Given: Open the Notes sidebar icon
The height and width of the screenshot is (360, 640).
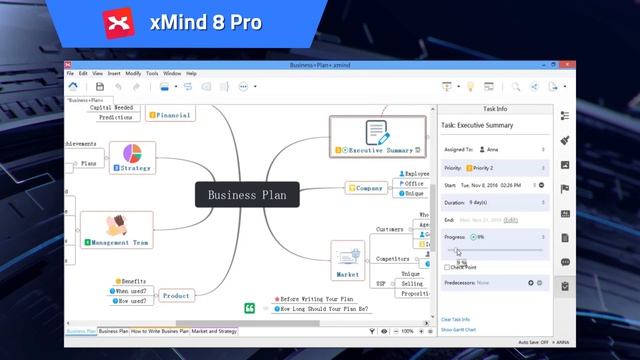Looking at the screenshot, I should (565, 238).
